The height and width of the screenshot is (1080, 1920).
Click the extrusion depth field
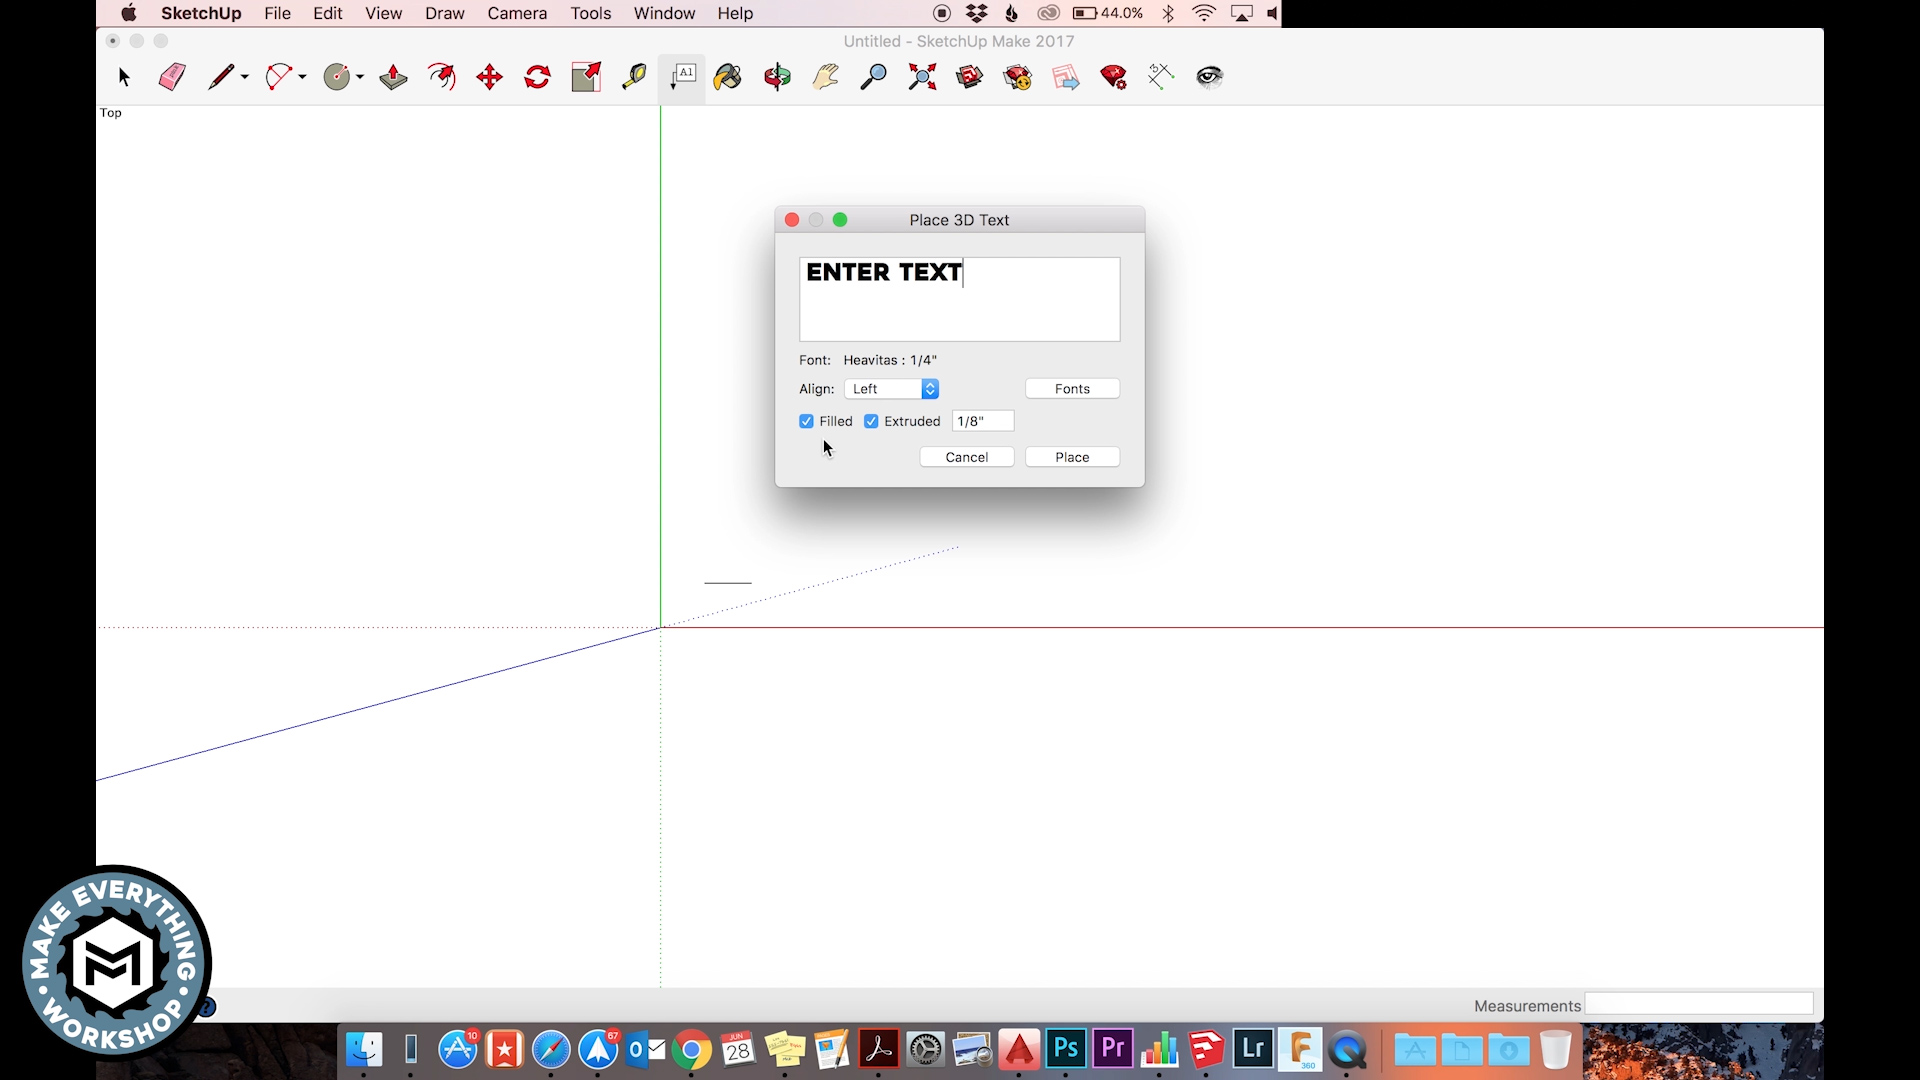[x=983, y=421]
